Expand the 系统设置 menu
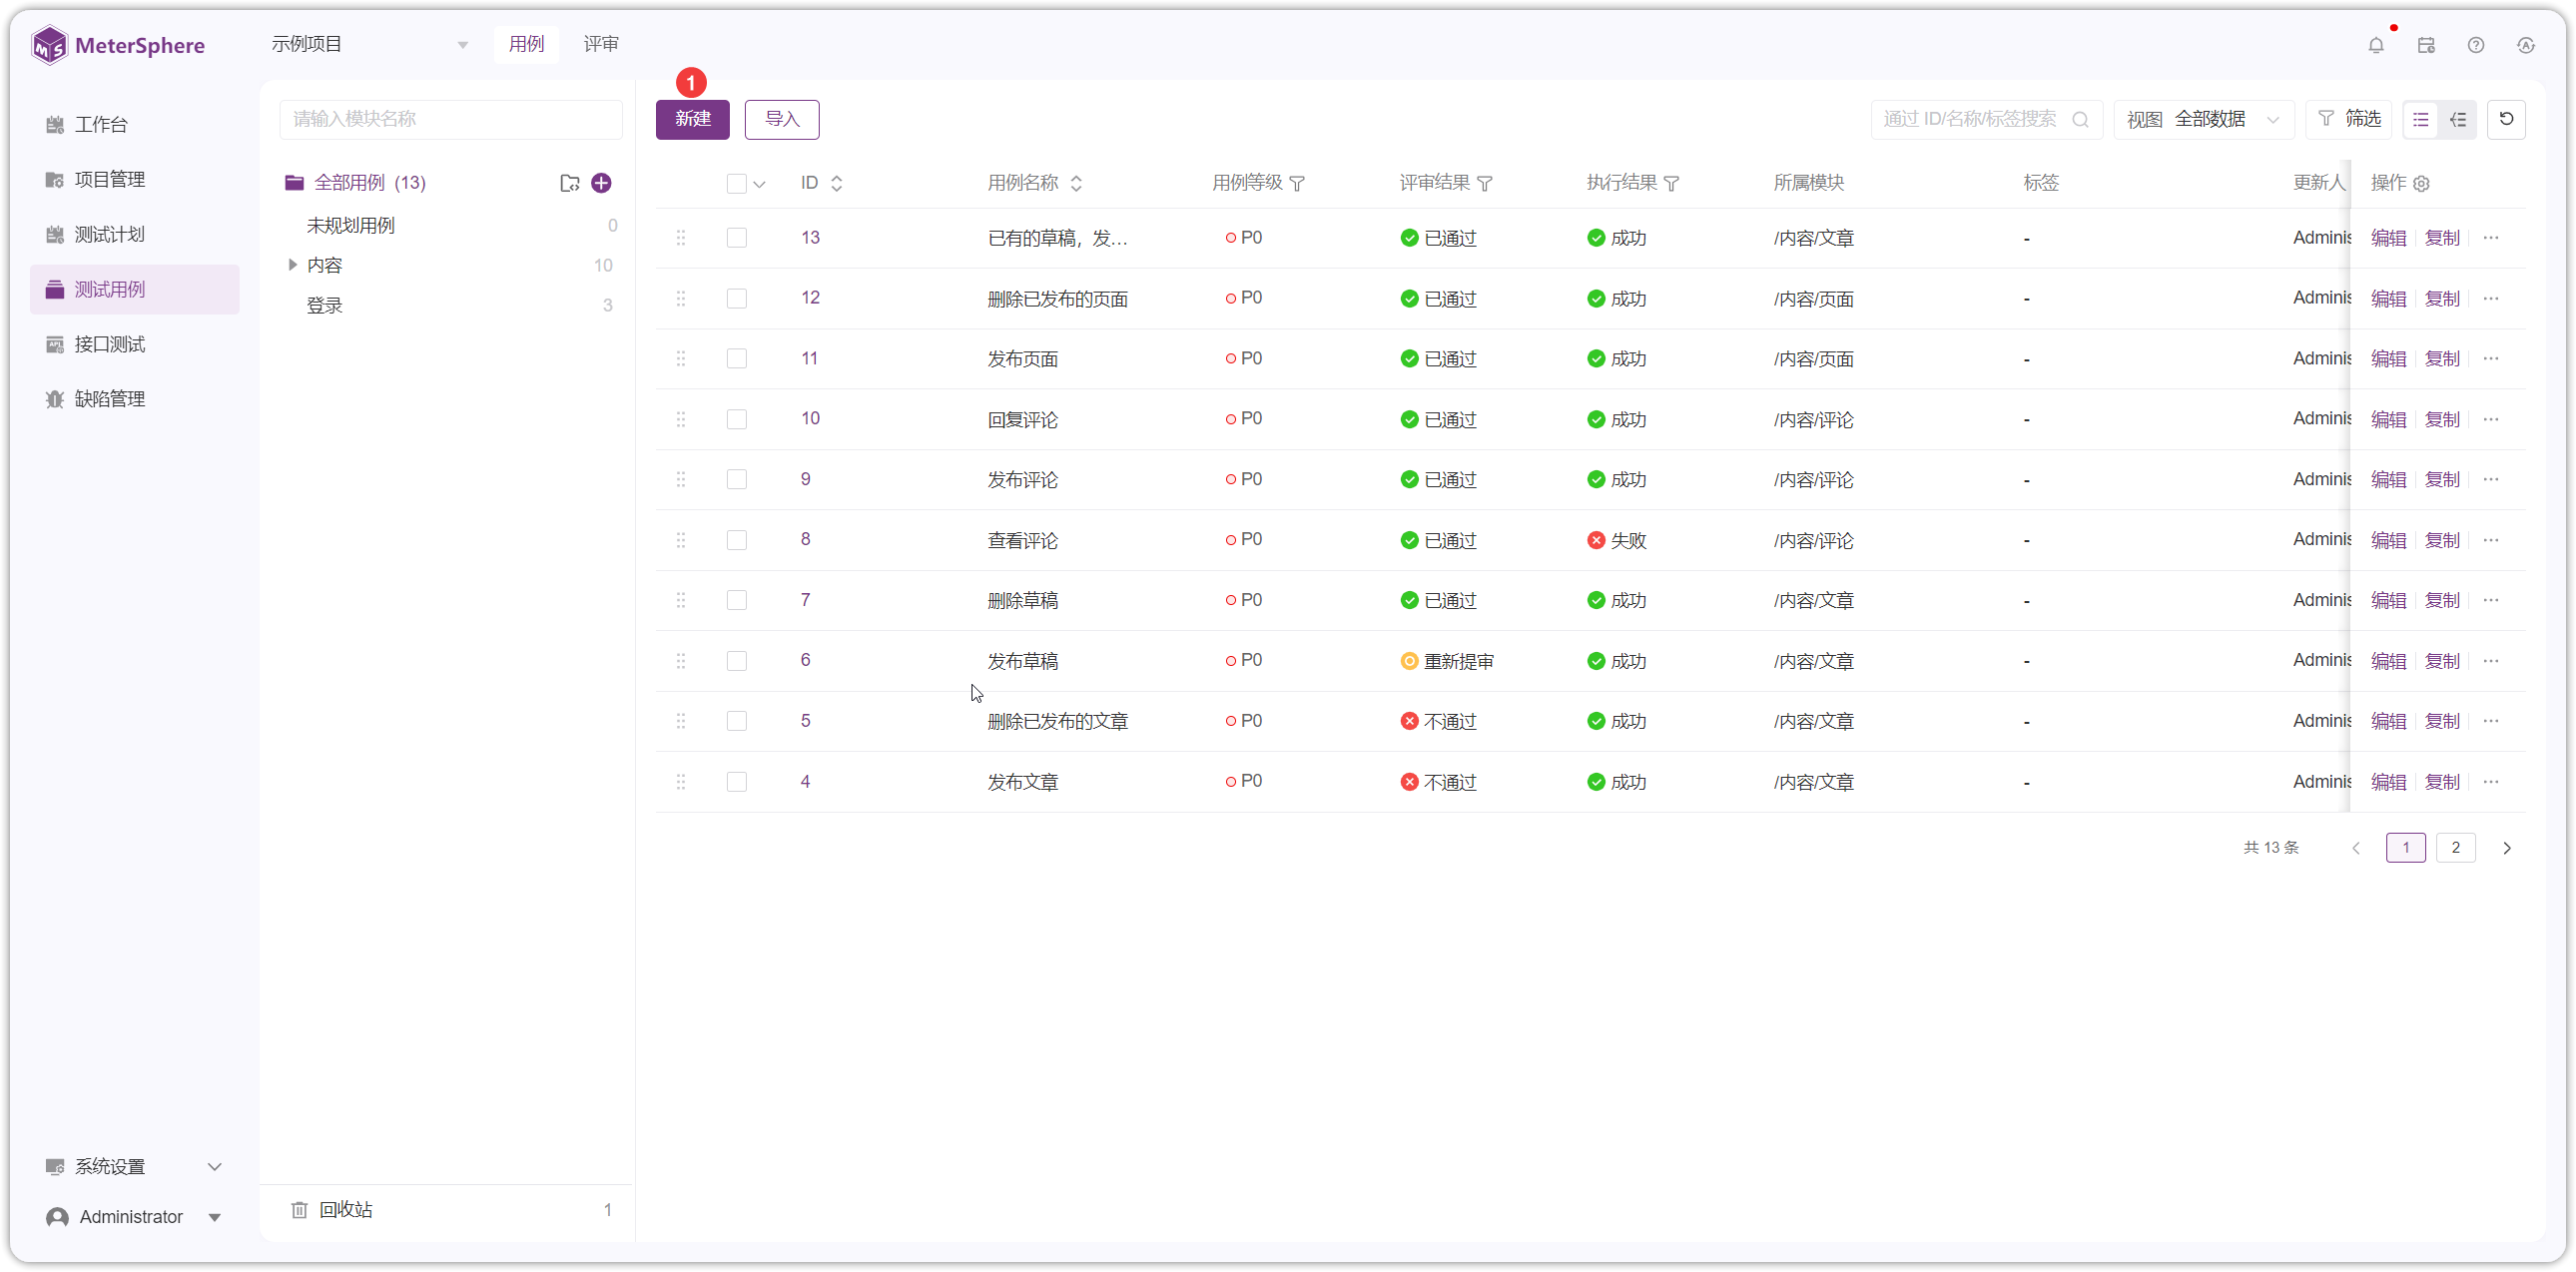 135,1167
